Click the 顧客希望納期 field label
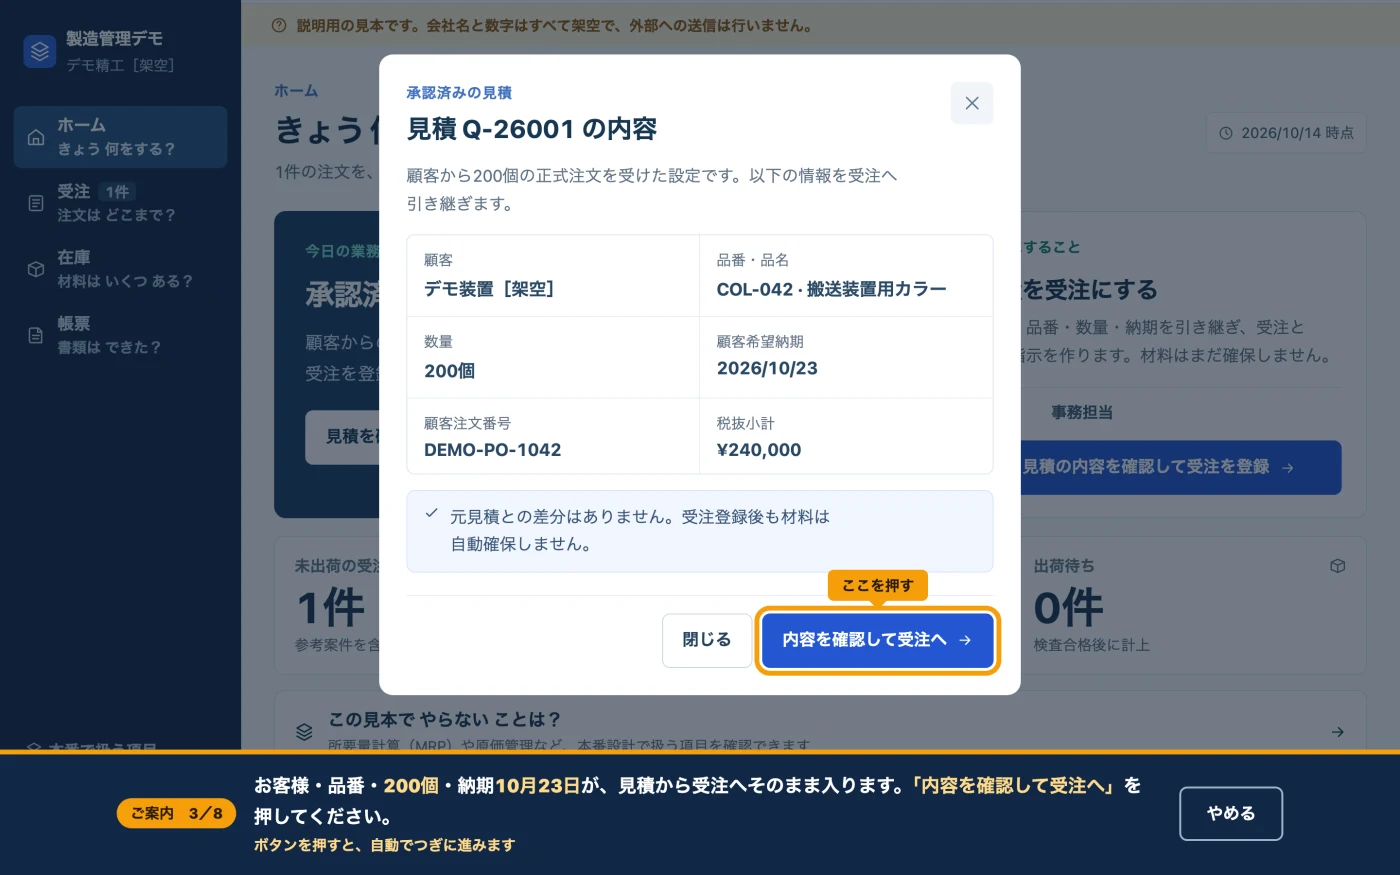Viewport: 1400px width, 875px height. point(760,341)
